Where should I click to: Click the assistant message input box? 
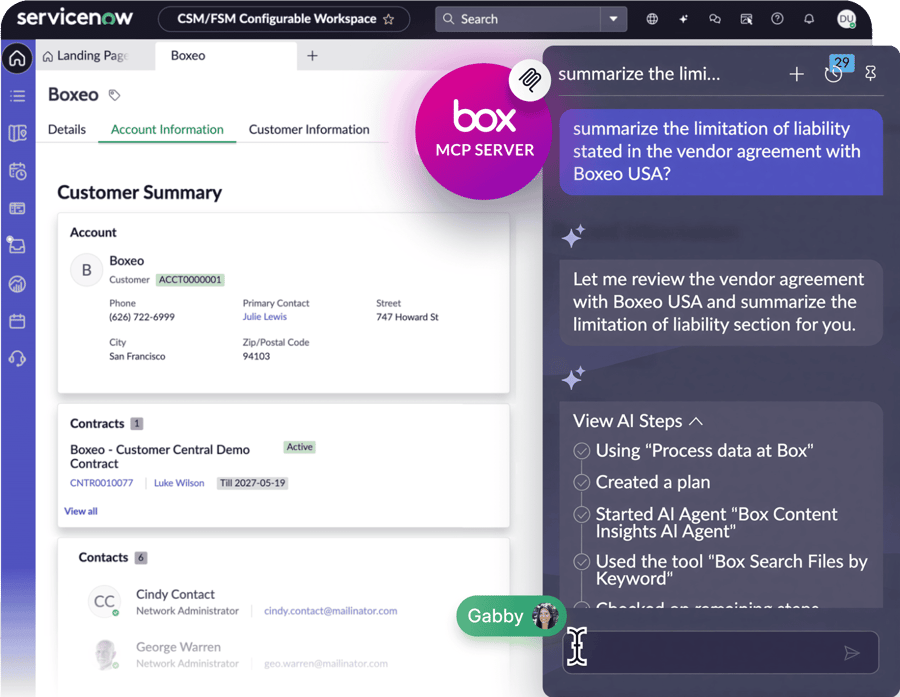pyautogui.click(x=720, y=653)
